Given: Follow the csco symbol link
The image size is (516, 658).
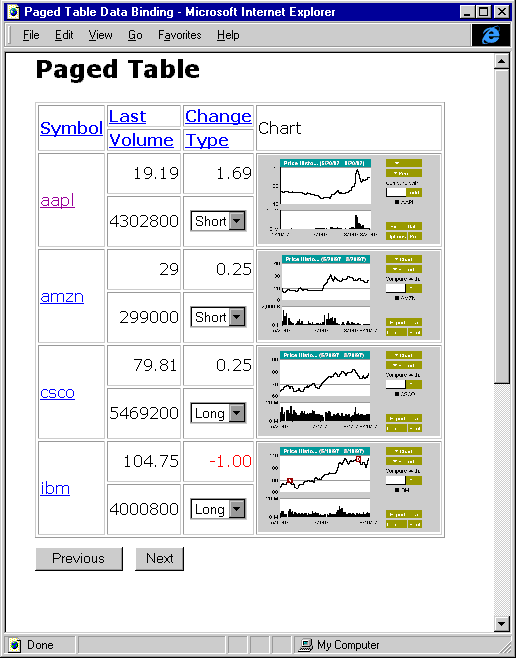Looking at the screenshot, I should [57, 392].
